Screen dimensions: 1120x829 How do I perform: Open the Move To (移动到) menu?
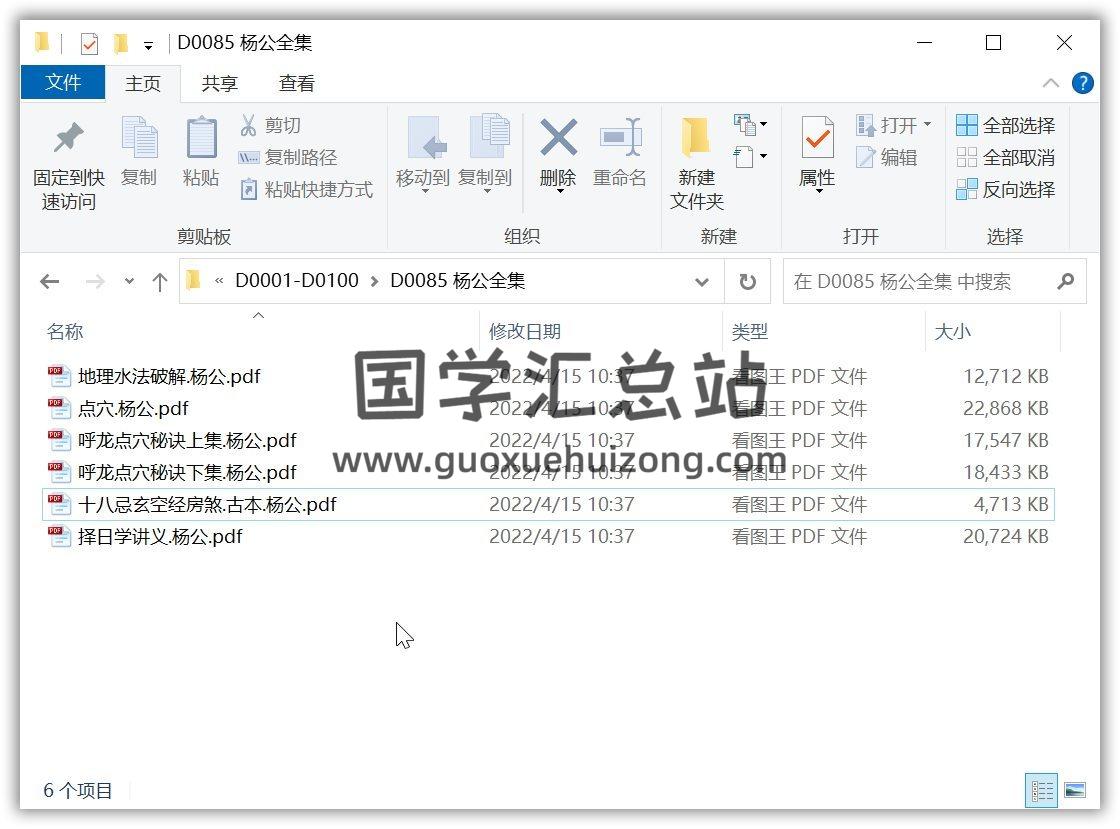423,153
